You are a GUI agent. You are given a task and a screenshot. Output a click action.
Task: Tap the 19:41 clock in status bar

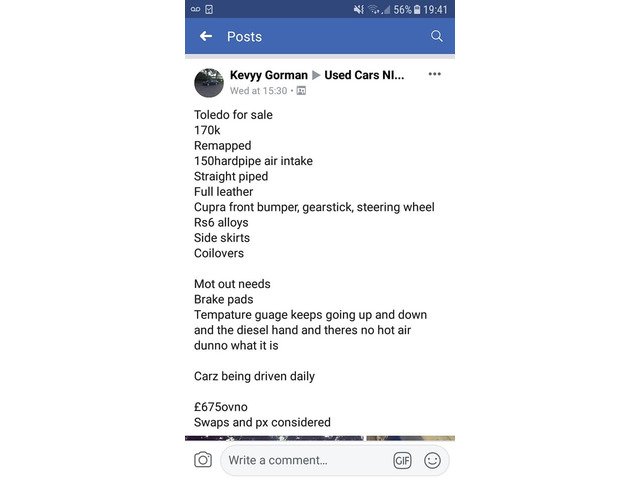(x=436, y=9)
